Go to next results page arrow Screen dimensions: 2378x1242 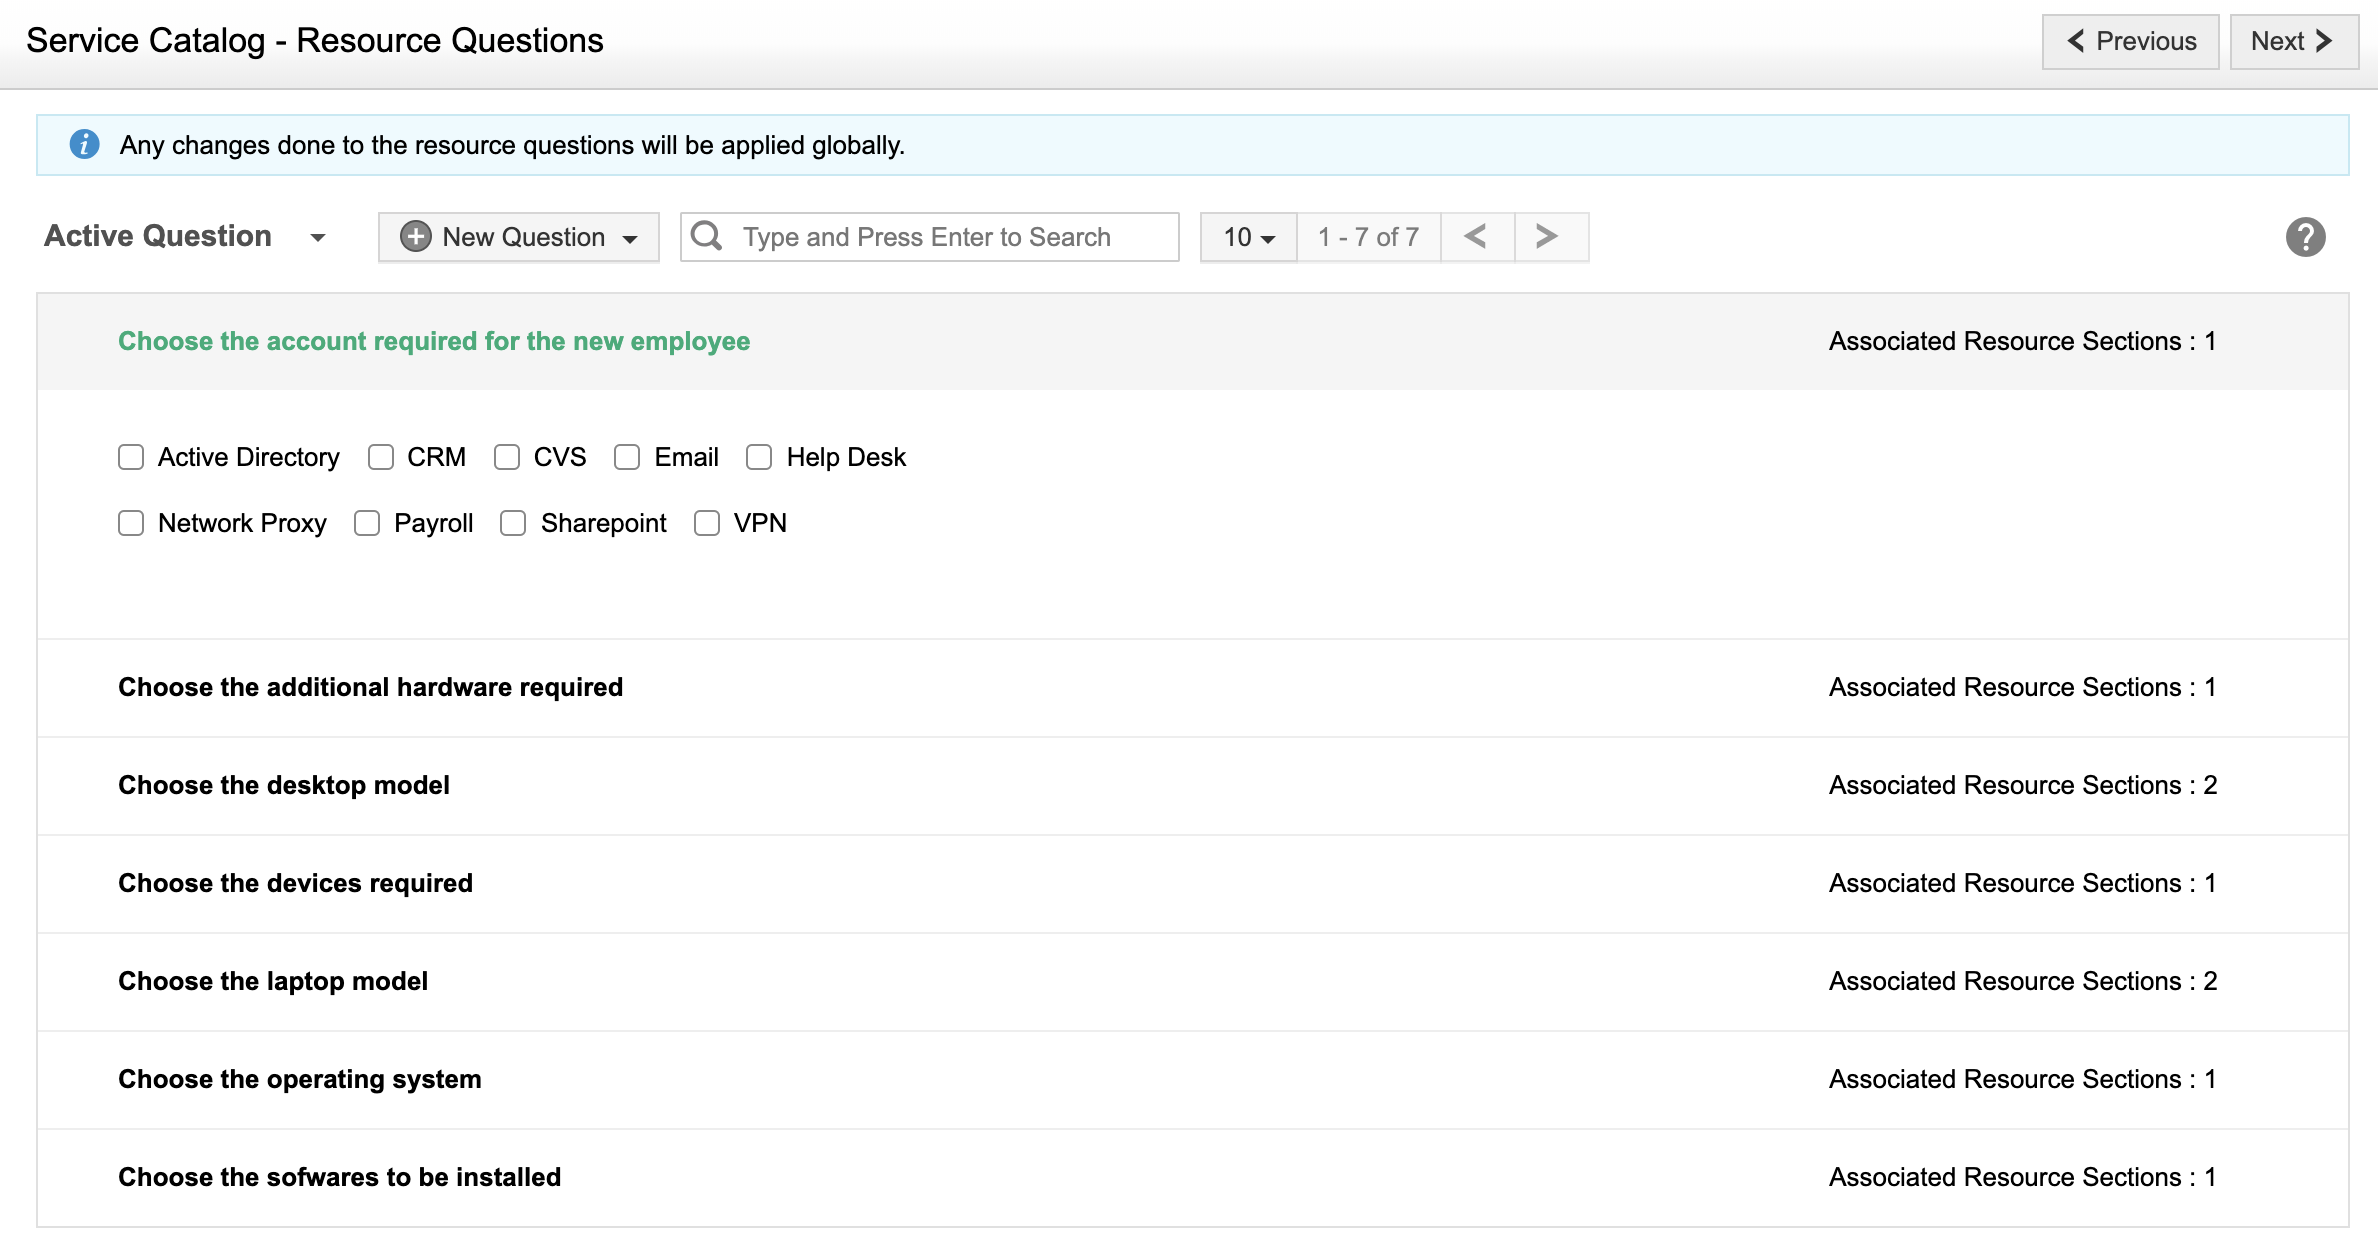[1546, 237]
